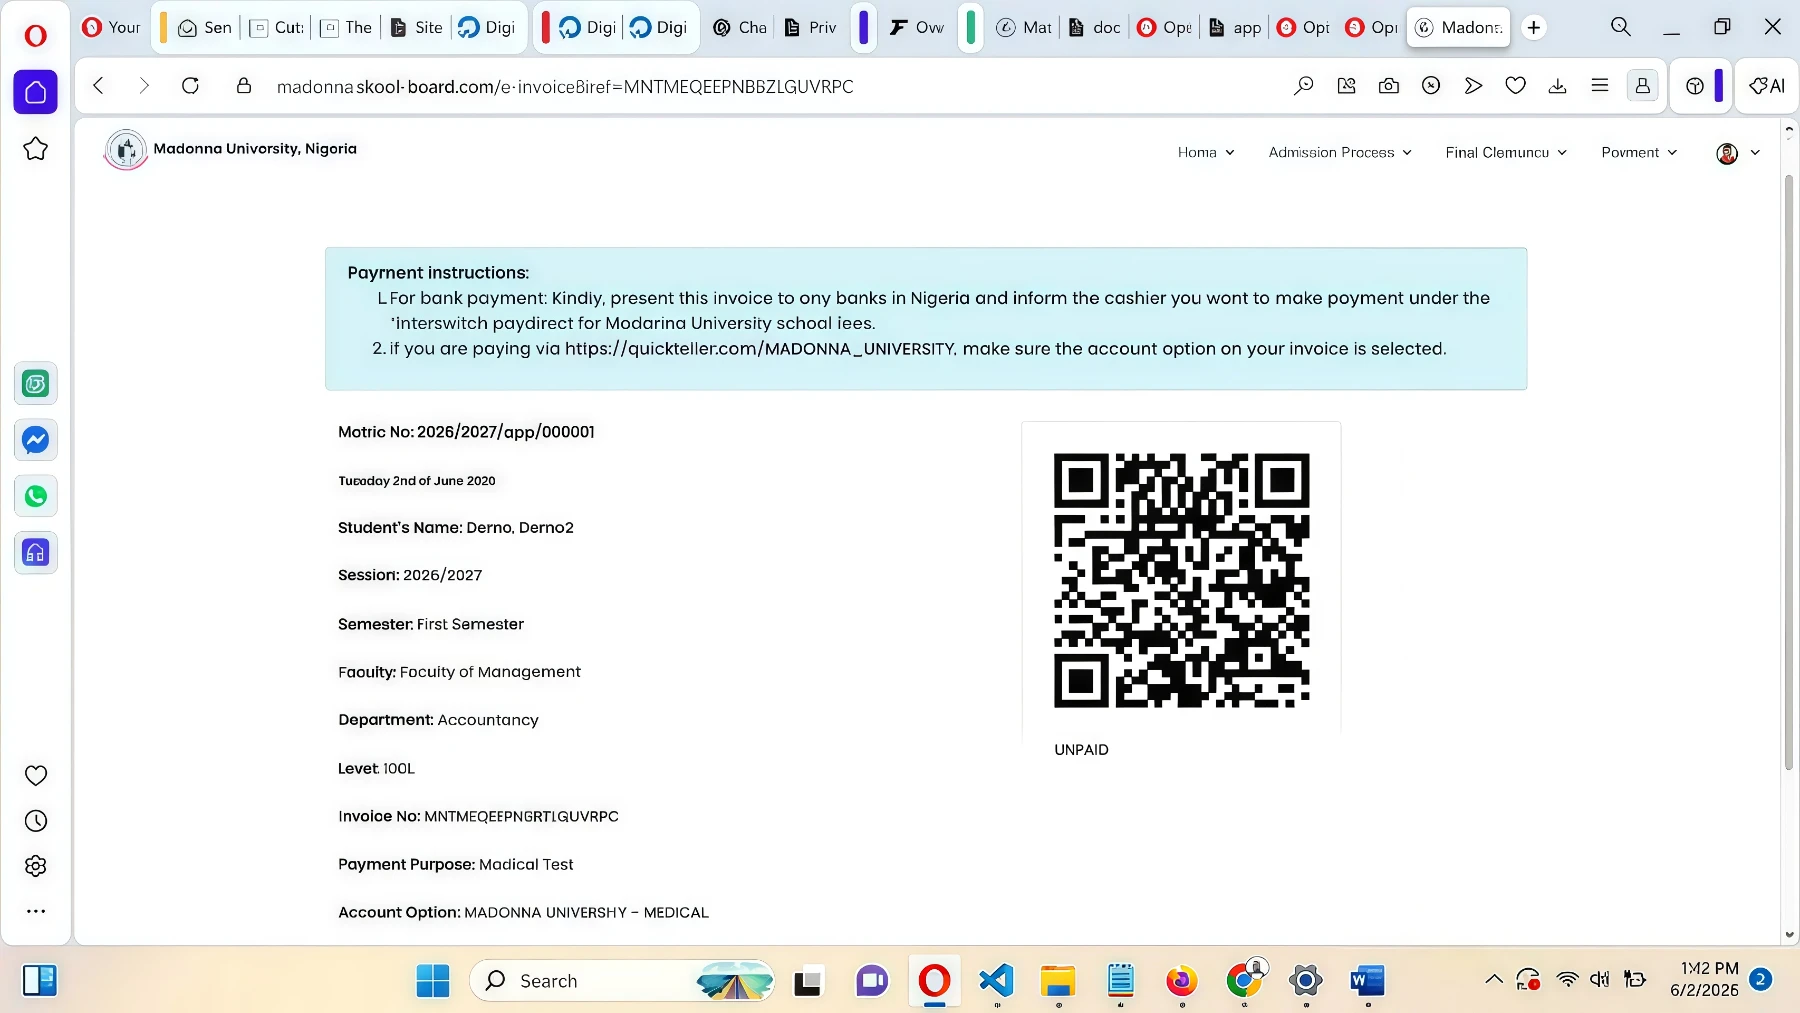
Task: Switch to the 'Priv' browser tab
Action: pos(811,27)
